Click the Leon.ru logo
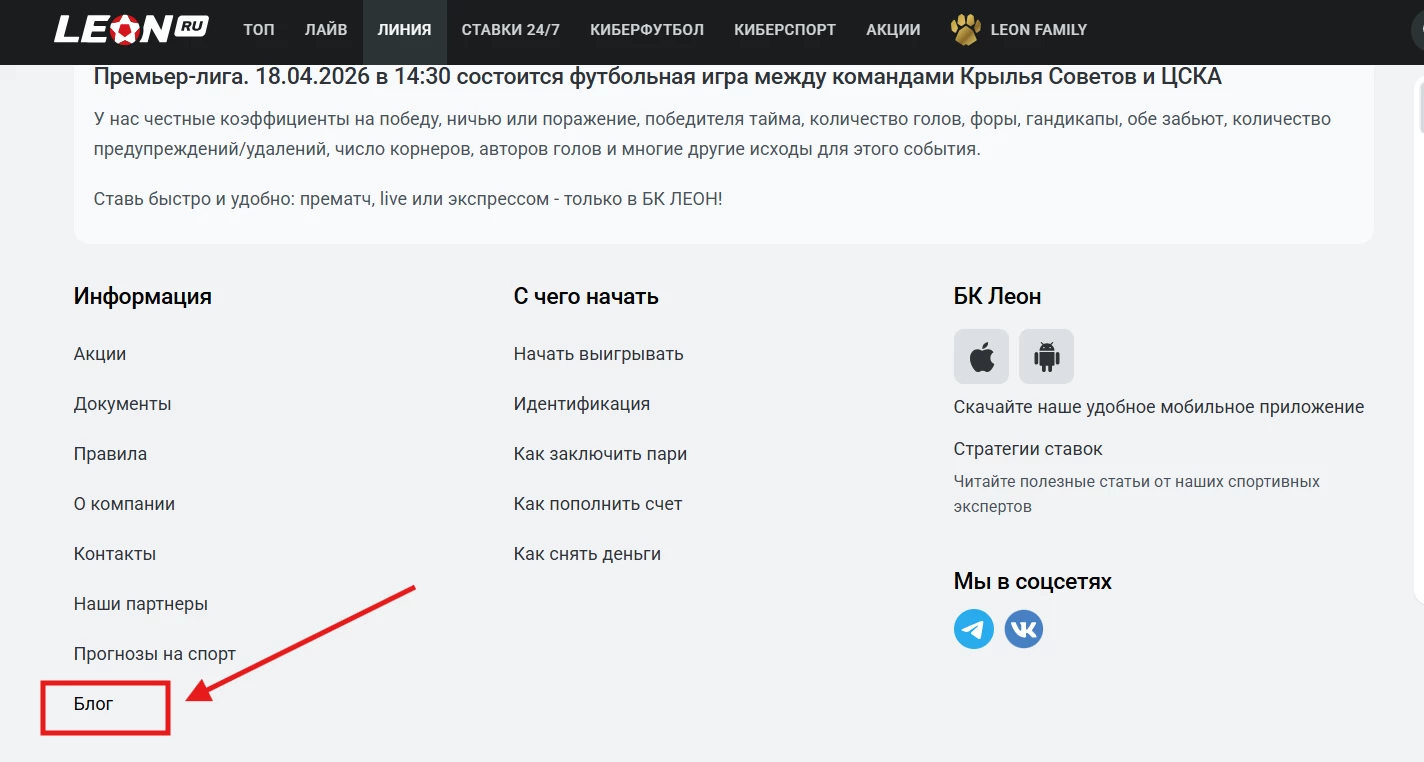The width and height of the screenshot is (1424, 762). point(131,30)
